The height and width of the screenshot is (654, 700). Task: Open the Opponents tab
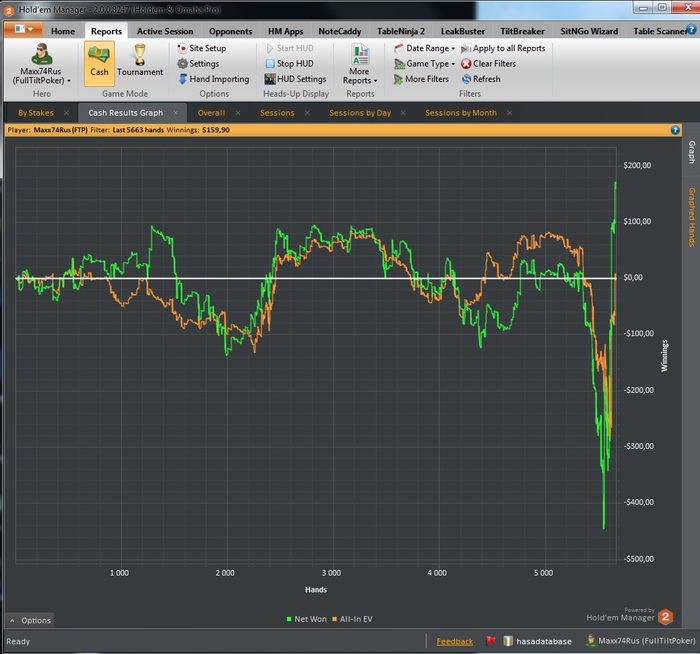coord(230,31)
